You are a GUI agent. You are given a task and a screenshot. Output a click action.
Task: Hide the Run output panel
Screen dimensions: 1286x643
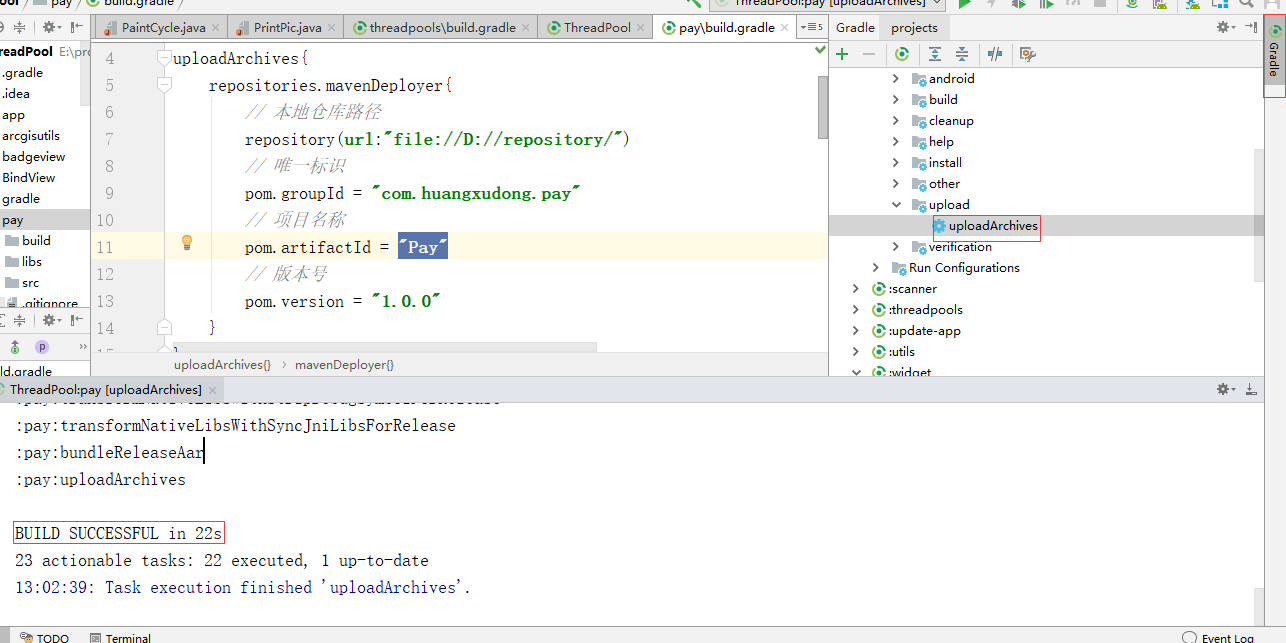pos(1251,389)
